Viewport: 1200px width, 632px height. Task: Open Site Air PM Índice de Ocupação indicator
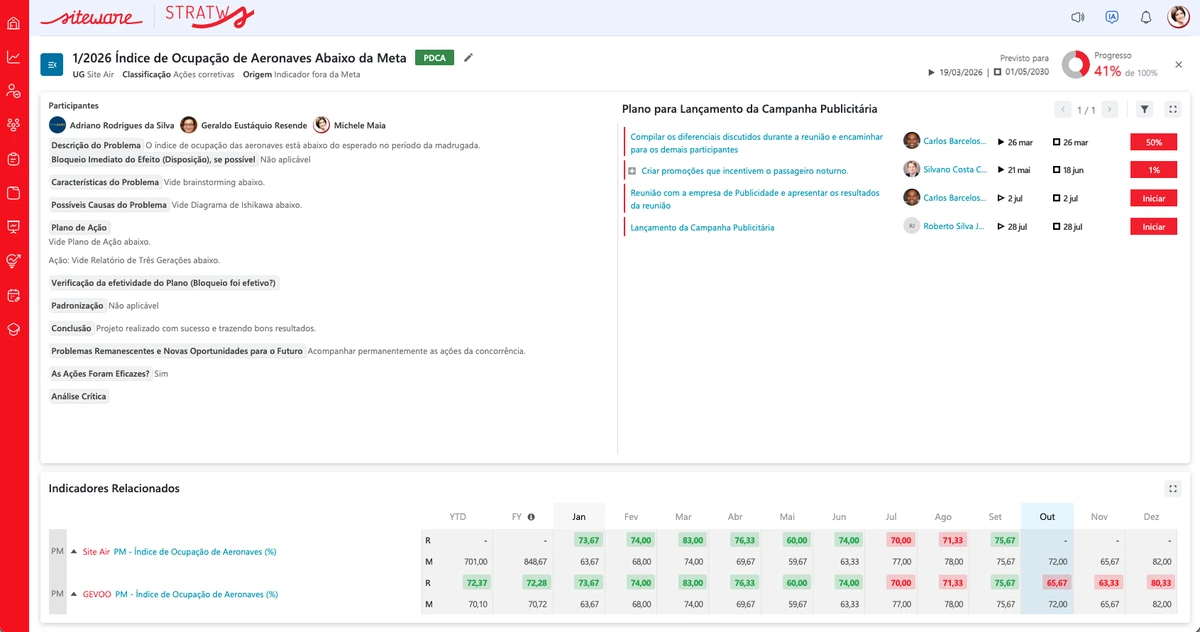(195, 552)
